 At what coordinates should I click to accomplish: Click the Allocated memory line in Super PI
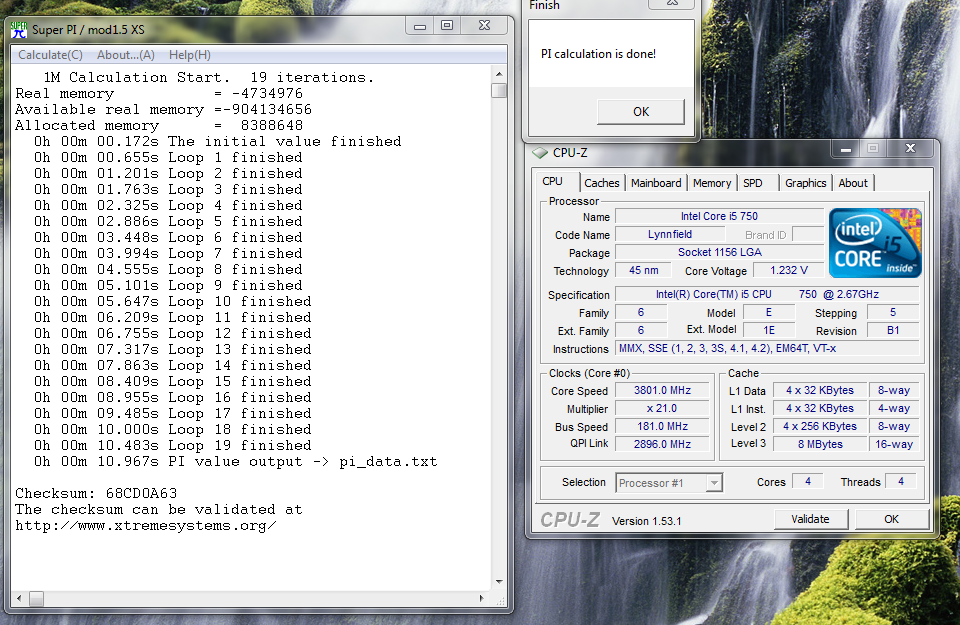[x=159, y=125]
